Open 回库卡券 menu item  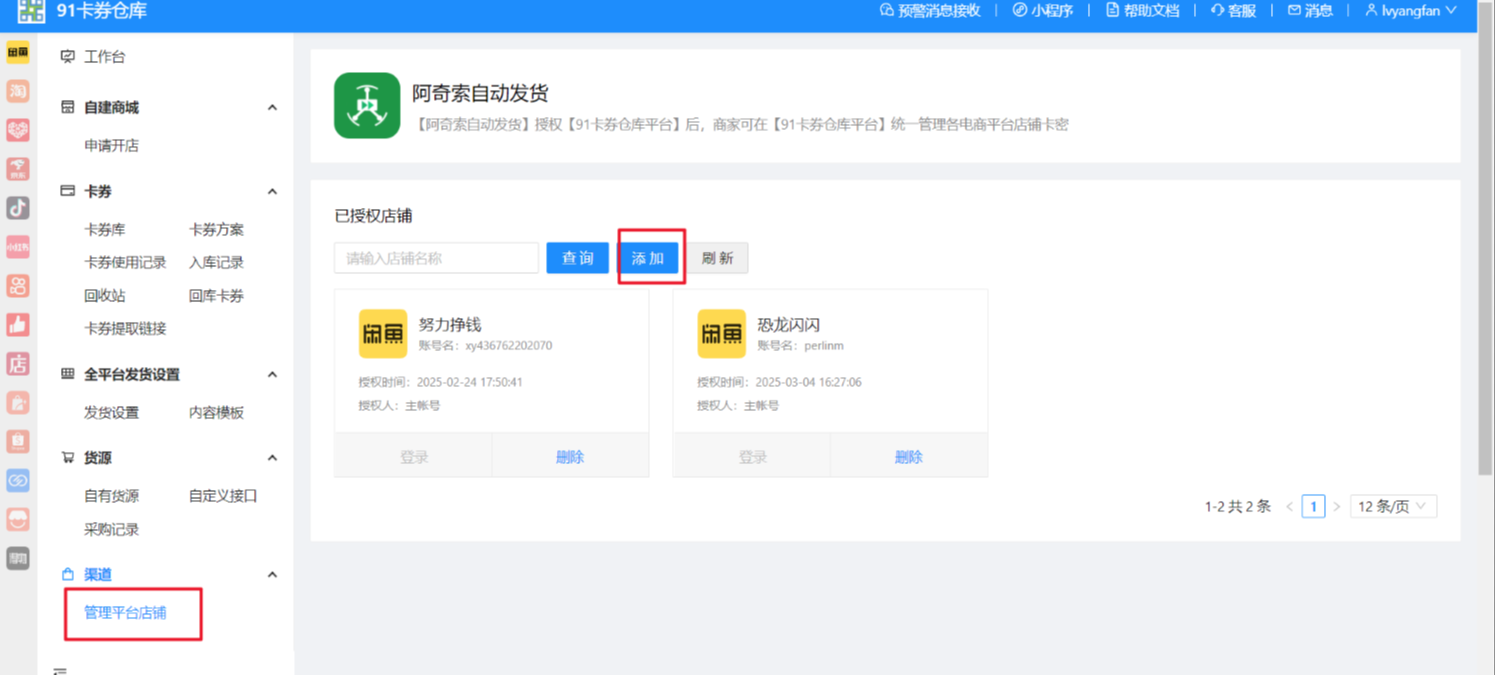pyautogui.click(x=216, y=296)
